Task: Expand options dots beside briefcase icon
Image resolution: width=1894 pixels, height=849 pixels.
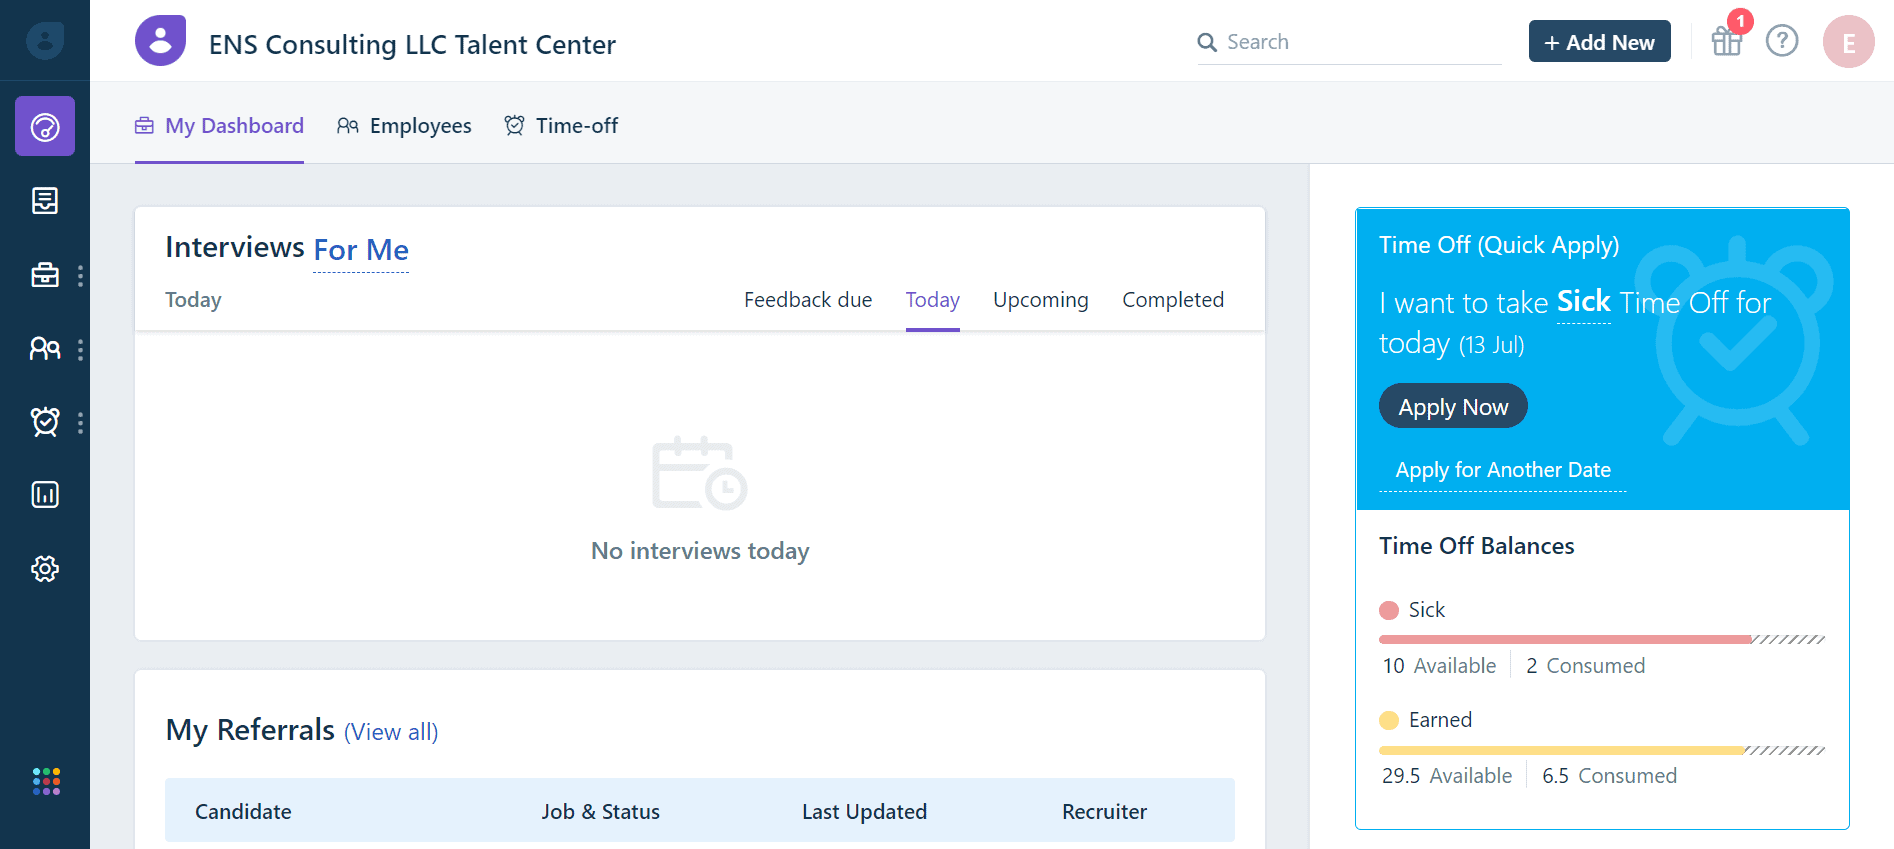Action: click(80, 276)
